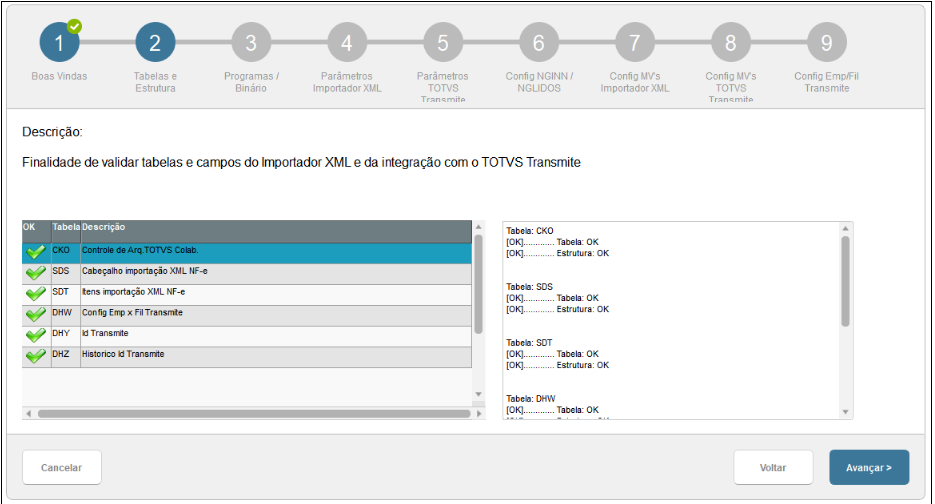Go to step 3 Programas / Binário circle
935x504 pixels.
pos(251,42)
